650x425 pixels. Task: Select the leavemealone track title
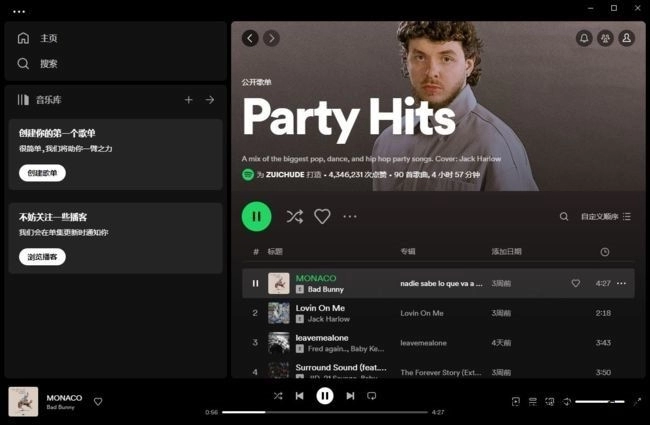[x=322, y=338]
